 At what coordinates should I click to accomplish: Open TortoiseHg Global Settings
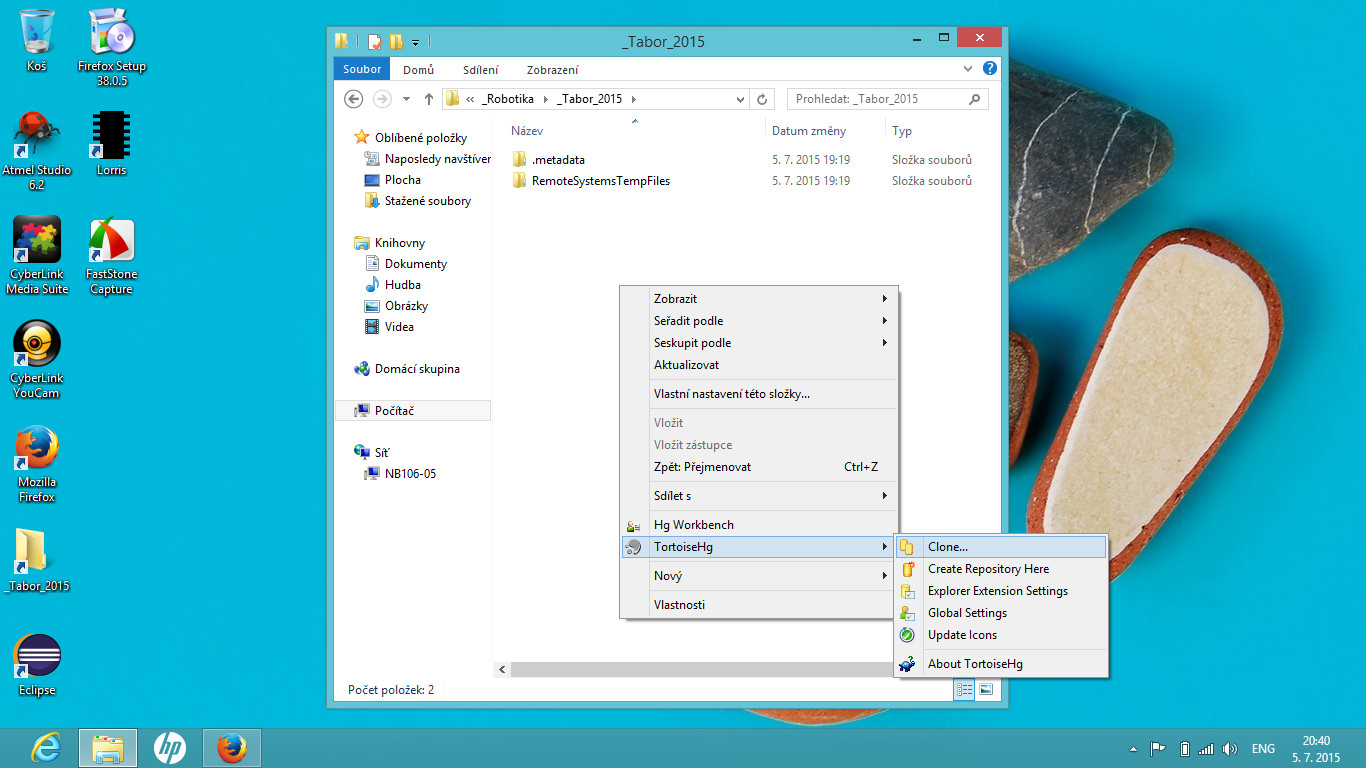pos(967,613)
